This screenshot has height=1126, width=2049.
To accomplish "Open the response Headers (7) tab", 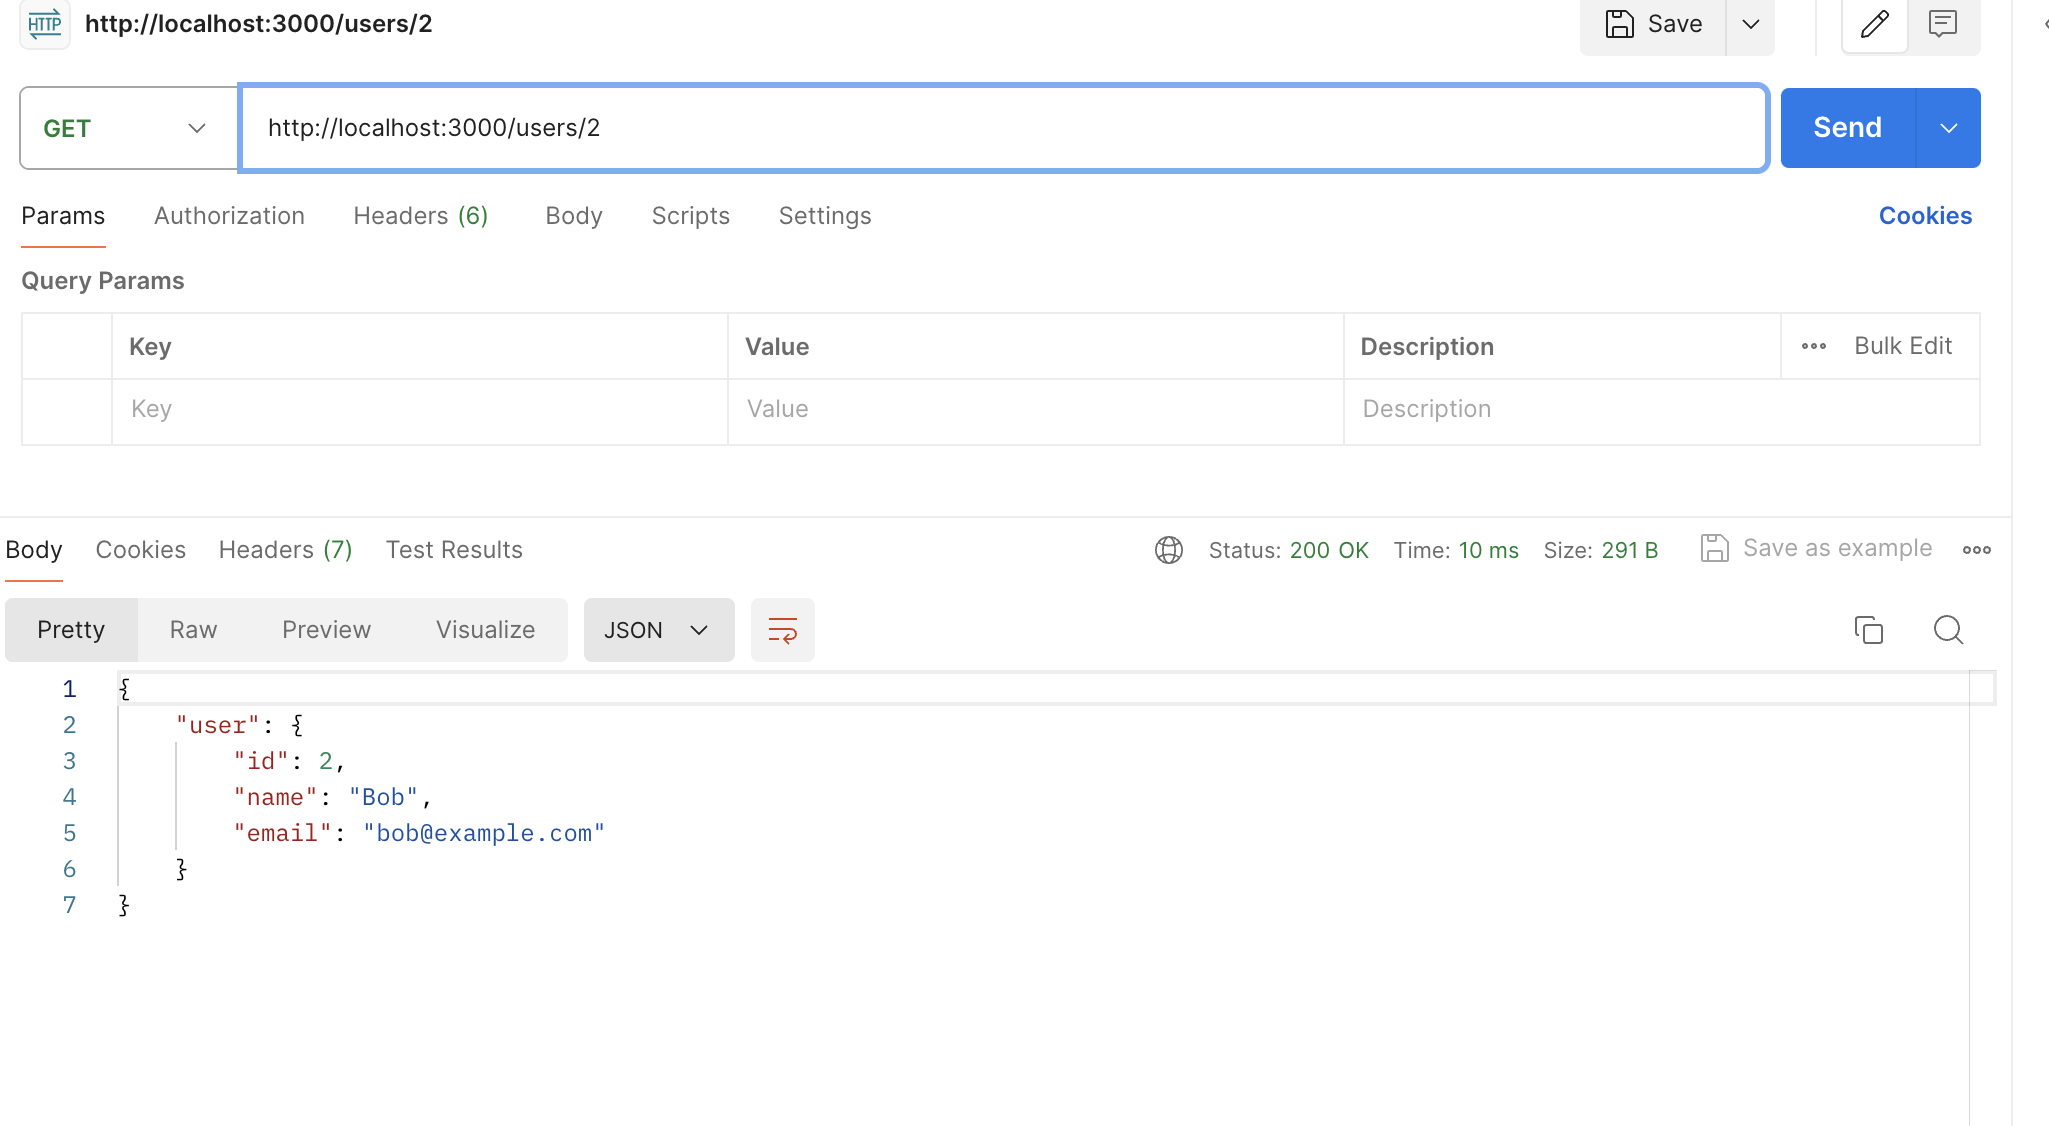I will click(x=285, y=550).
